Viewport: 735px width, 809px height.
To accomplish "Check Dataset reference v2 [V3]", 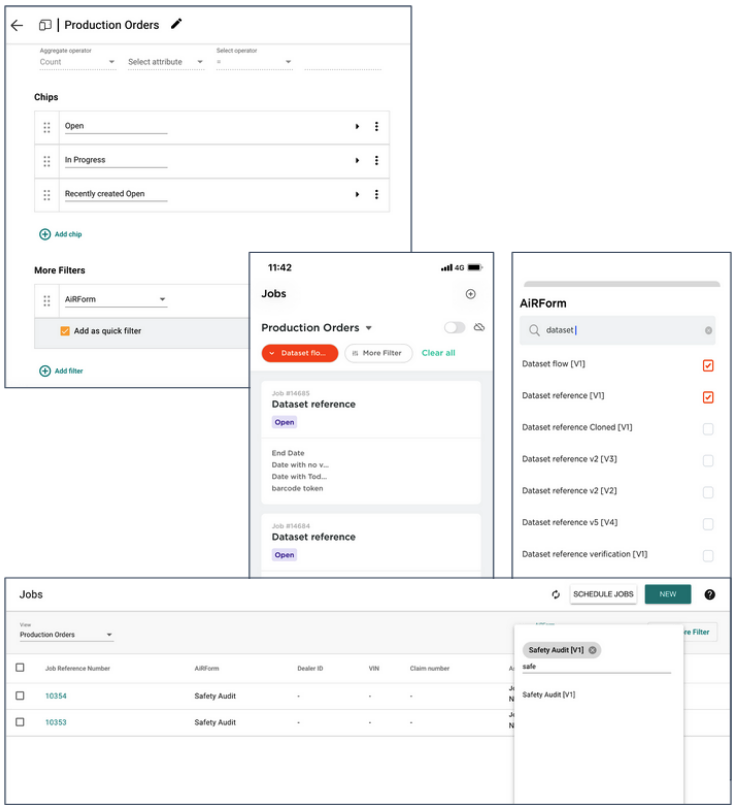I will point(708,461).
